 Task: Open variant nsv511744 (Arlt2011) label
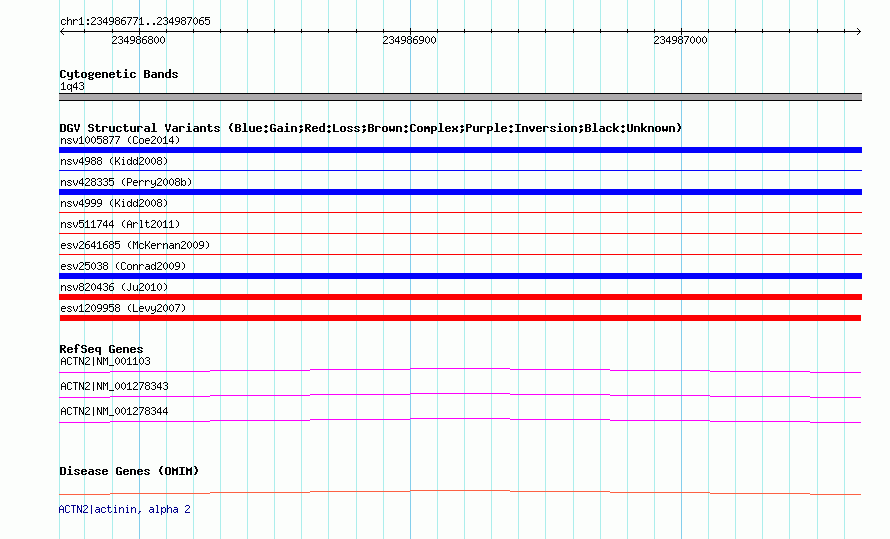120,224
